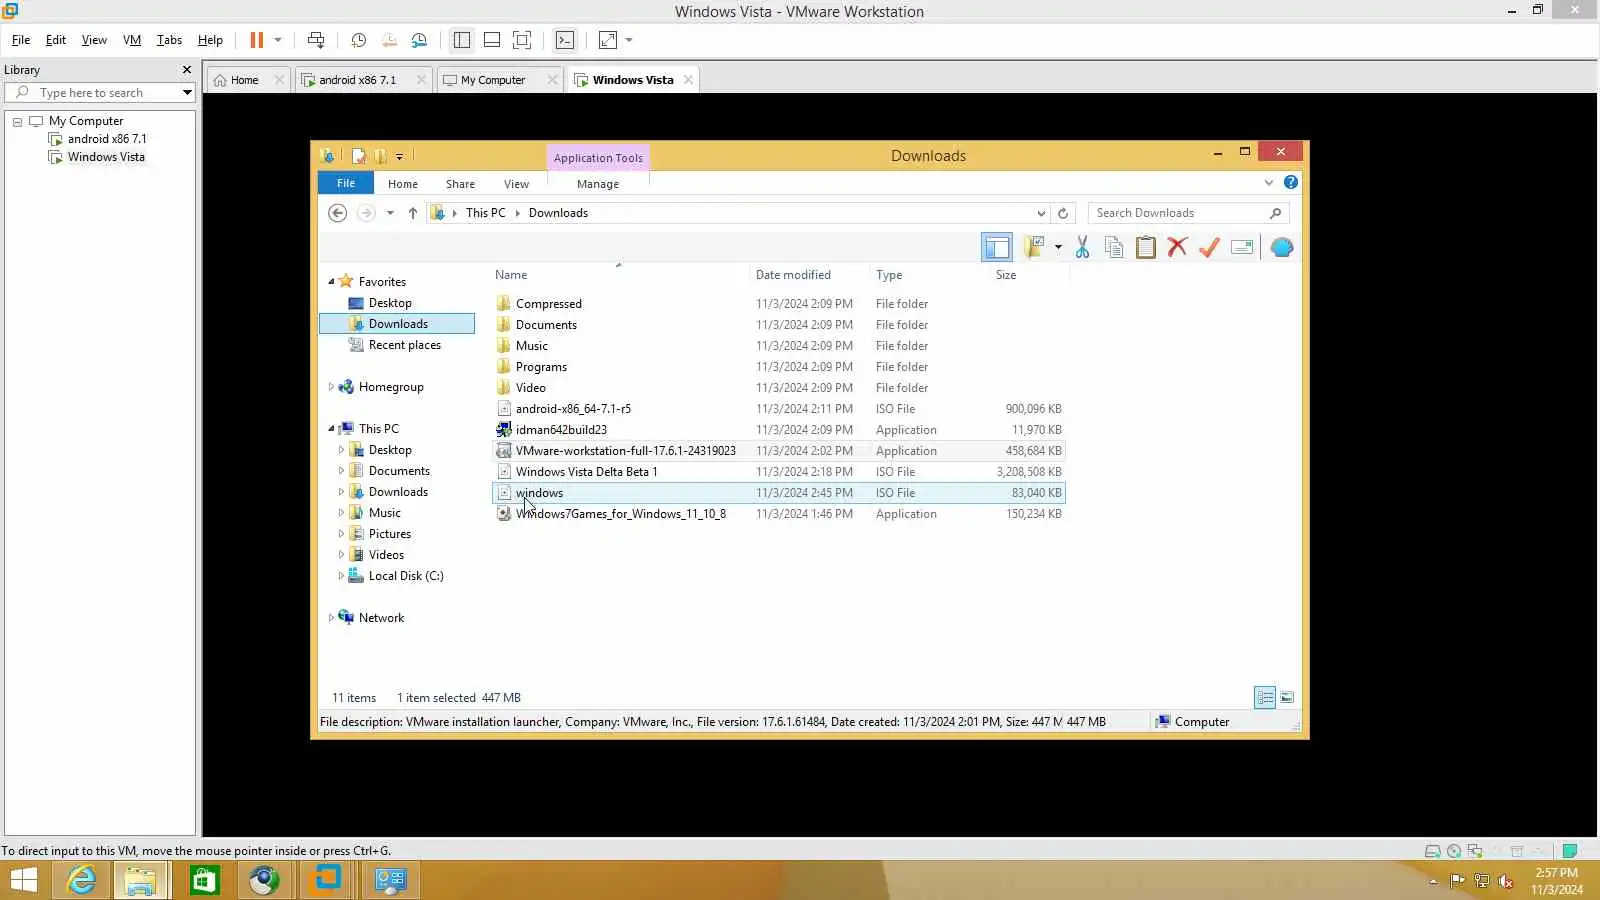
Task: Close the Library panel
Action: pyautogui.click(x=187, y=70)
